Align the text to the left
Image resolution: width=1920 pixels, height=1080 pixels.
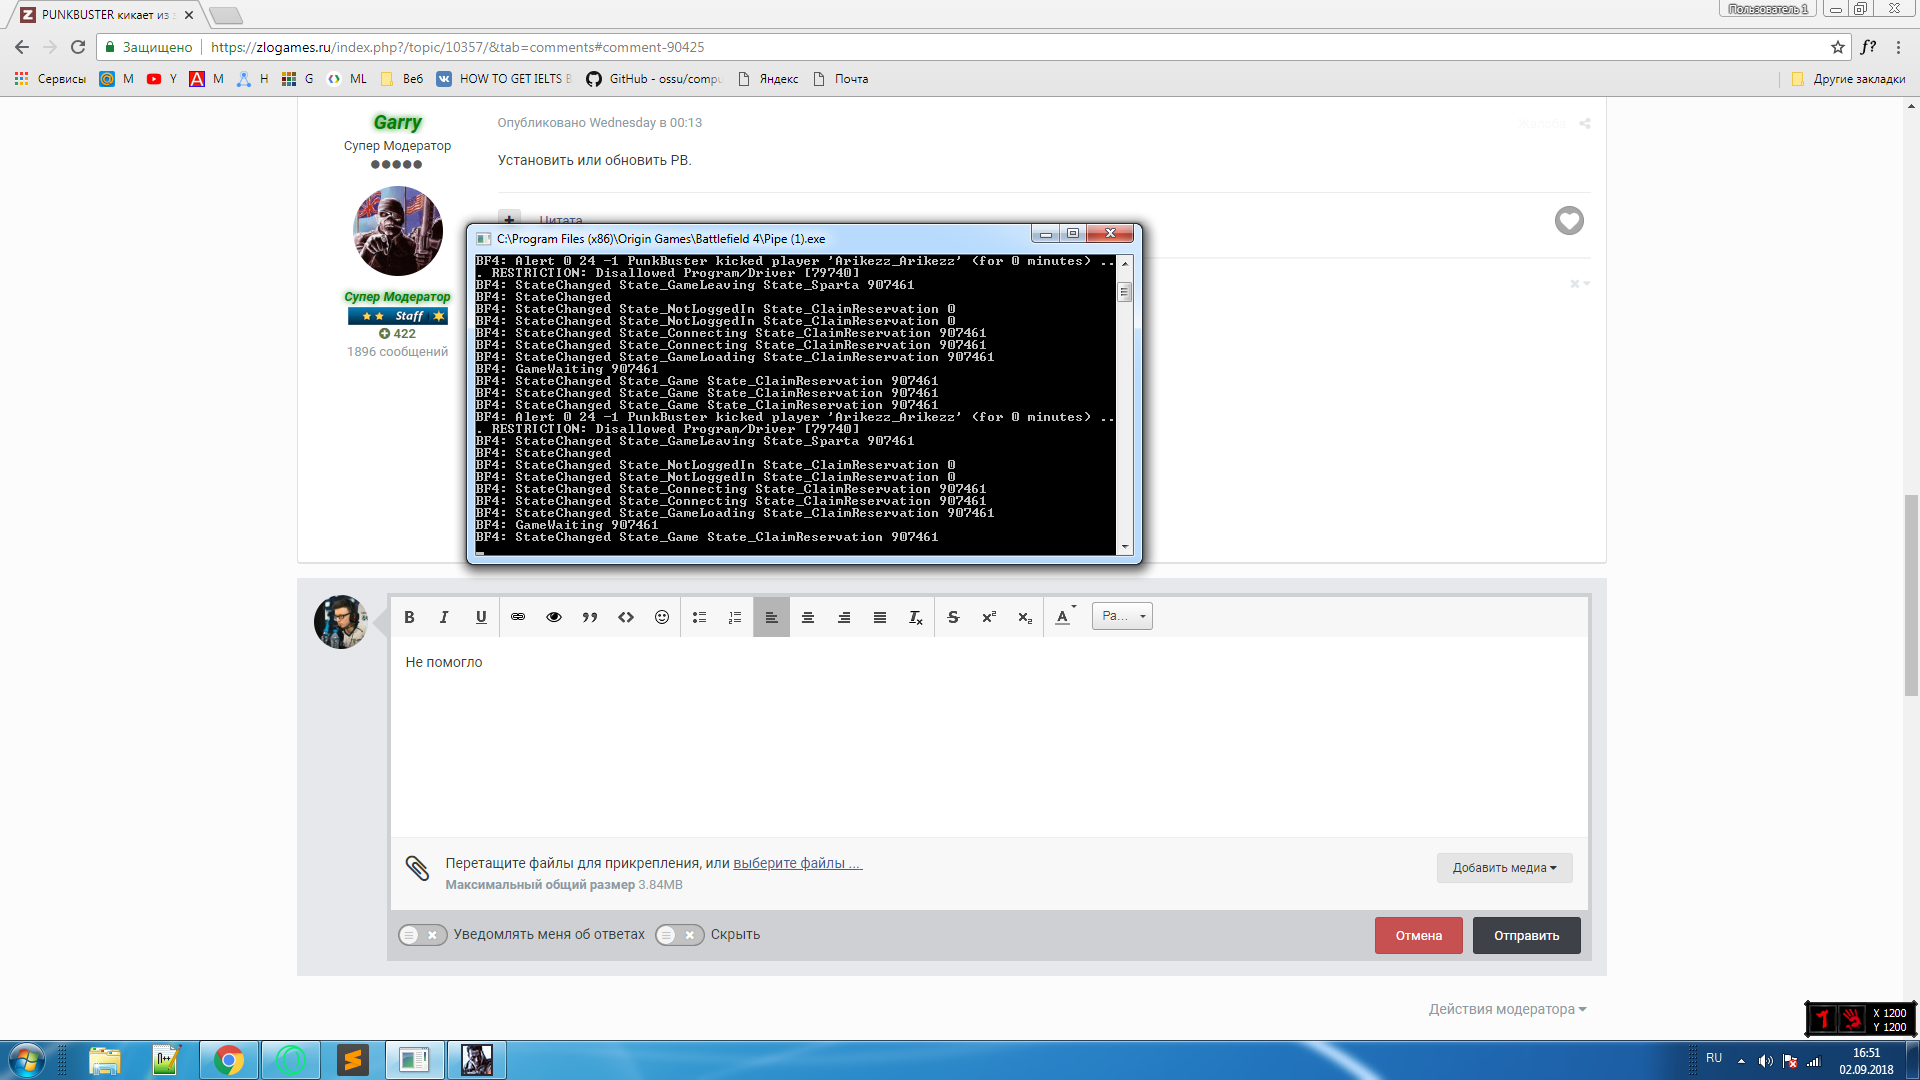point(771,617)
